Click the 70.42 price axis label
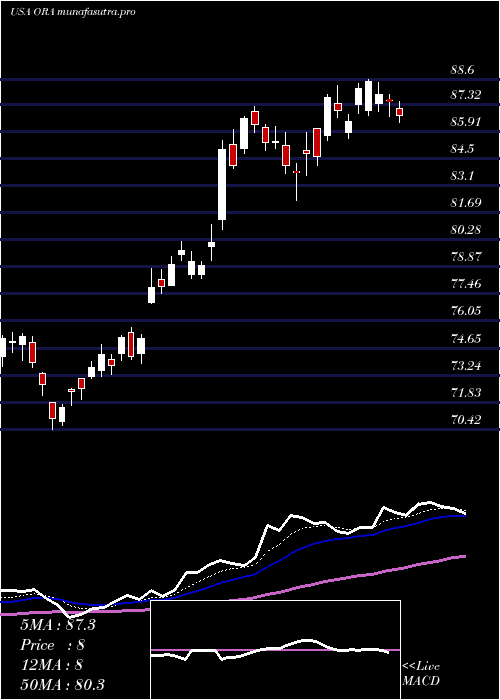The height and width of the screenshot is (700, 500). pos(465,420)
